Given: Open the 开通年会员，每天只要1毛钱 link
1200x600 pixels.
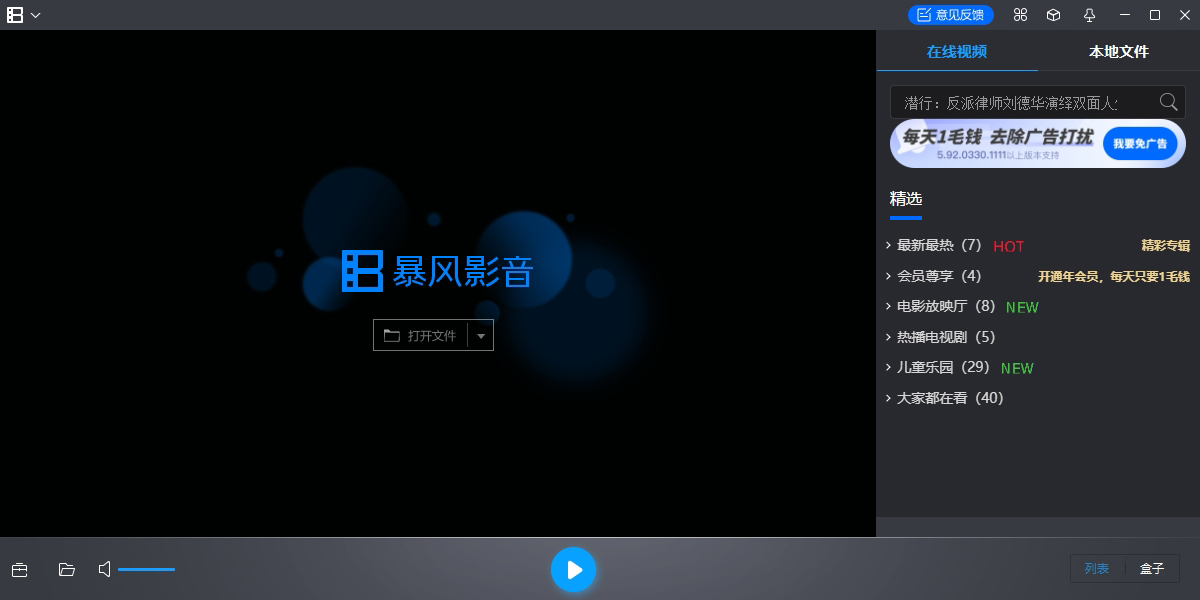Looking at the screenshot, I should coord(1114,276).
